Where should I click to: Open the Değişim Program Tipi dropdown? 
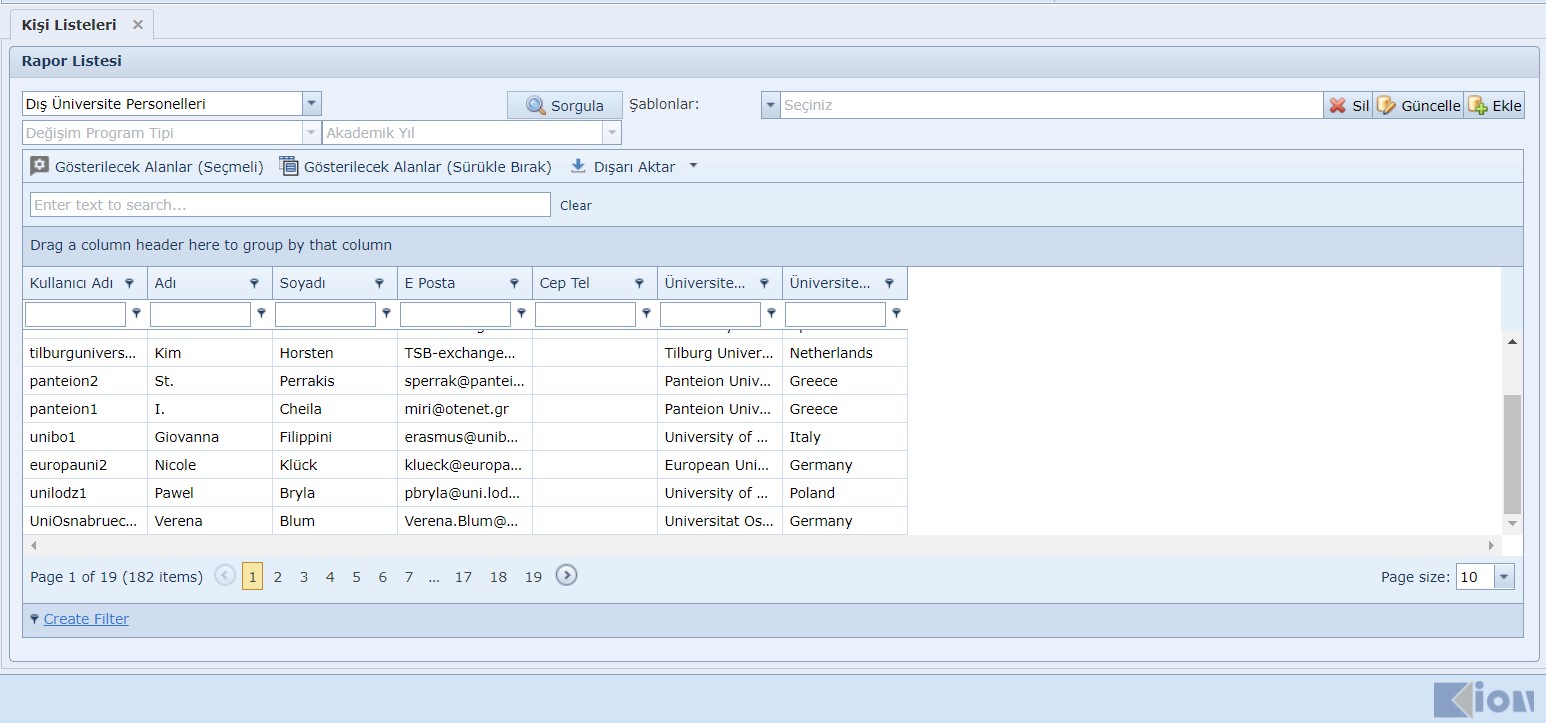coord(311,133)
